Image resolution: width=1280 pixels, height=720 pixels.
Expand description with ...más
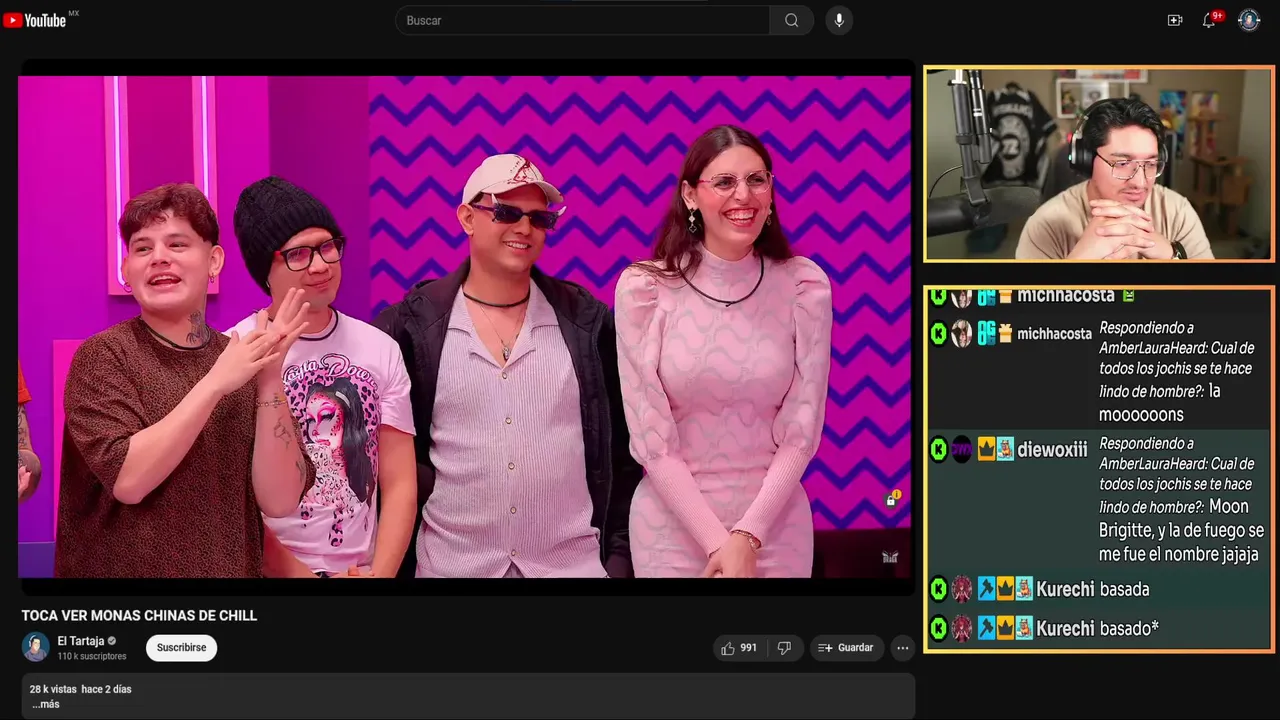[x=46, y=704]
